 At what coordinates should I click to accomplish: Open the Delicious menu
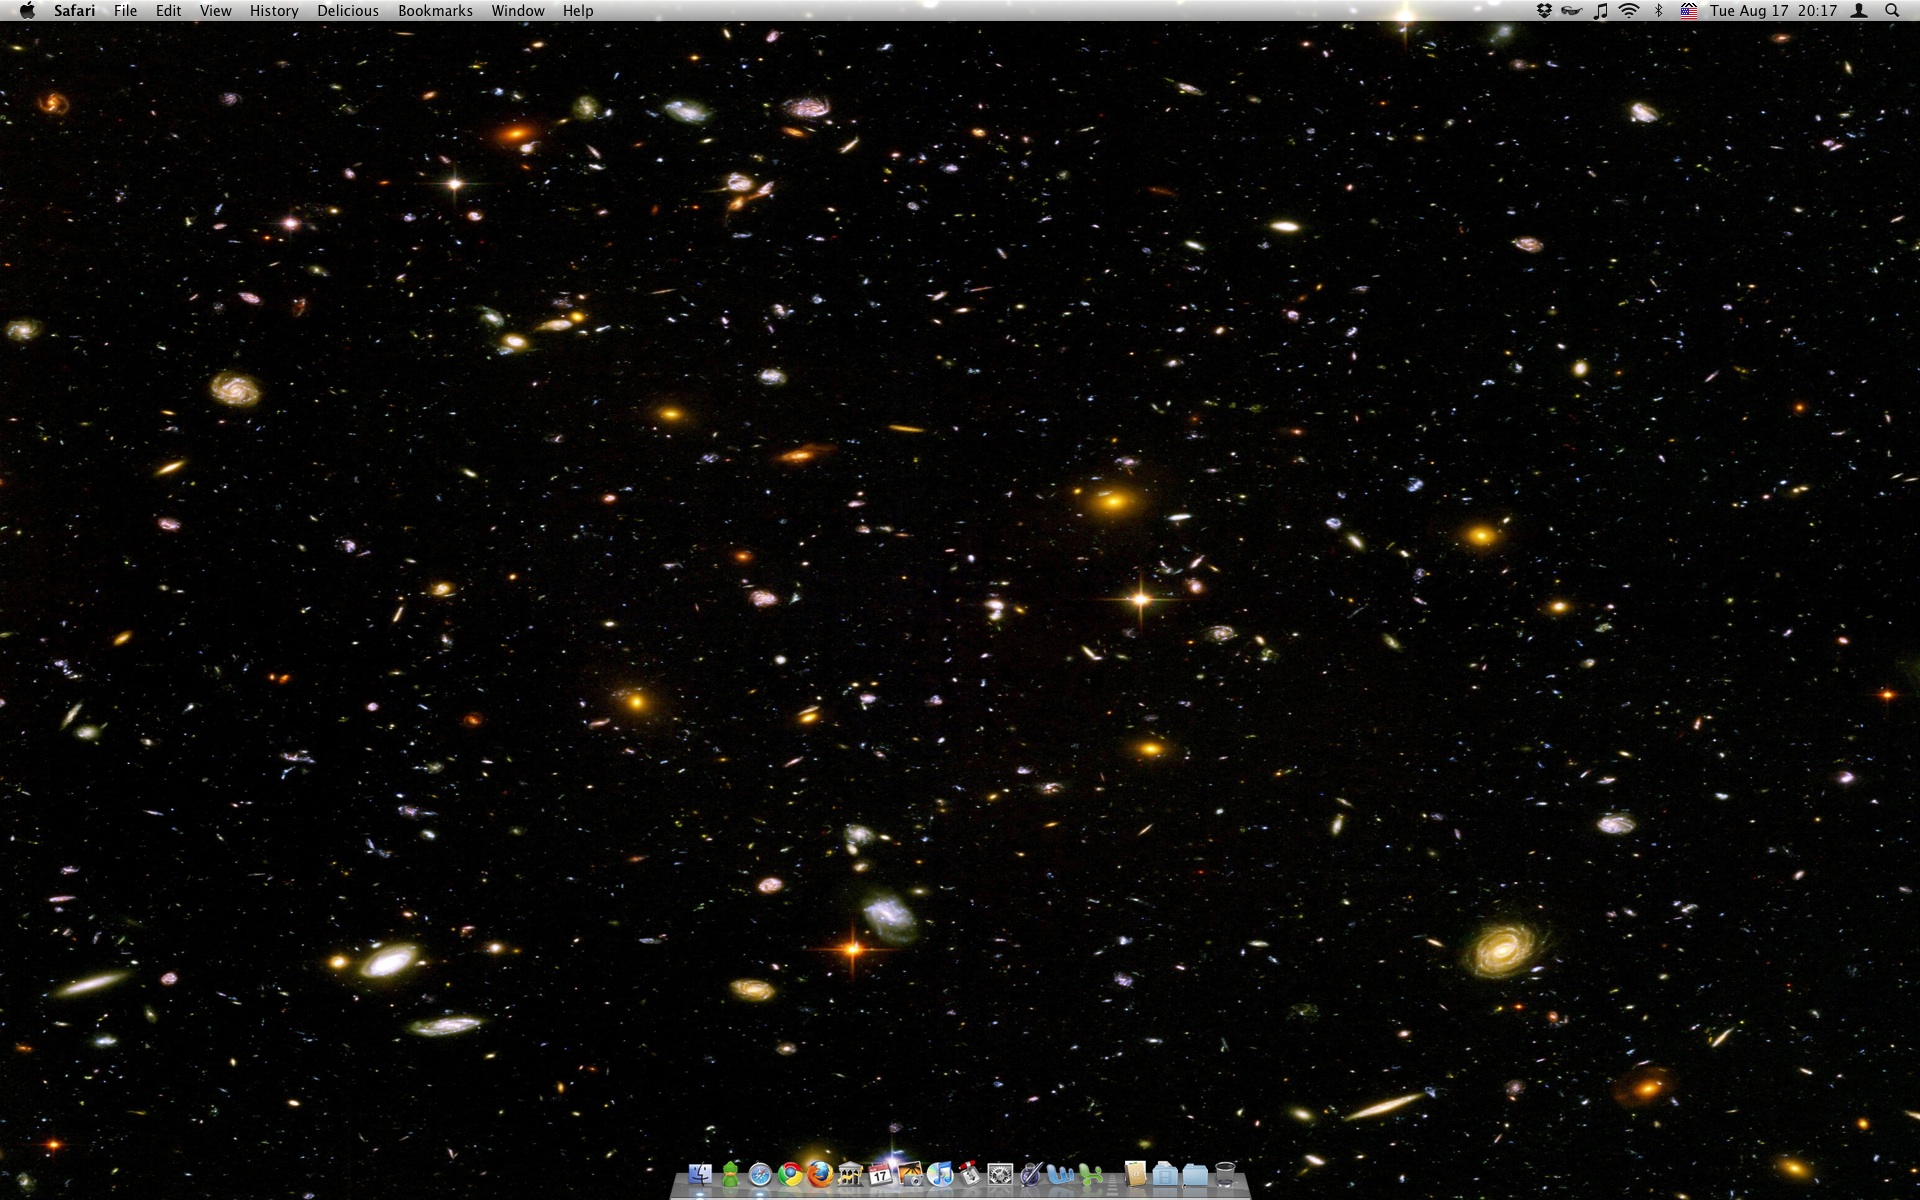point(348,11)
